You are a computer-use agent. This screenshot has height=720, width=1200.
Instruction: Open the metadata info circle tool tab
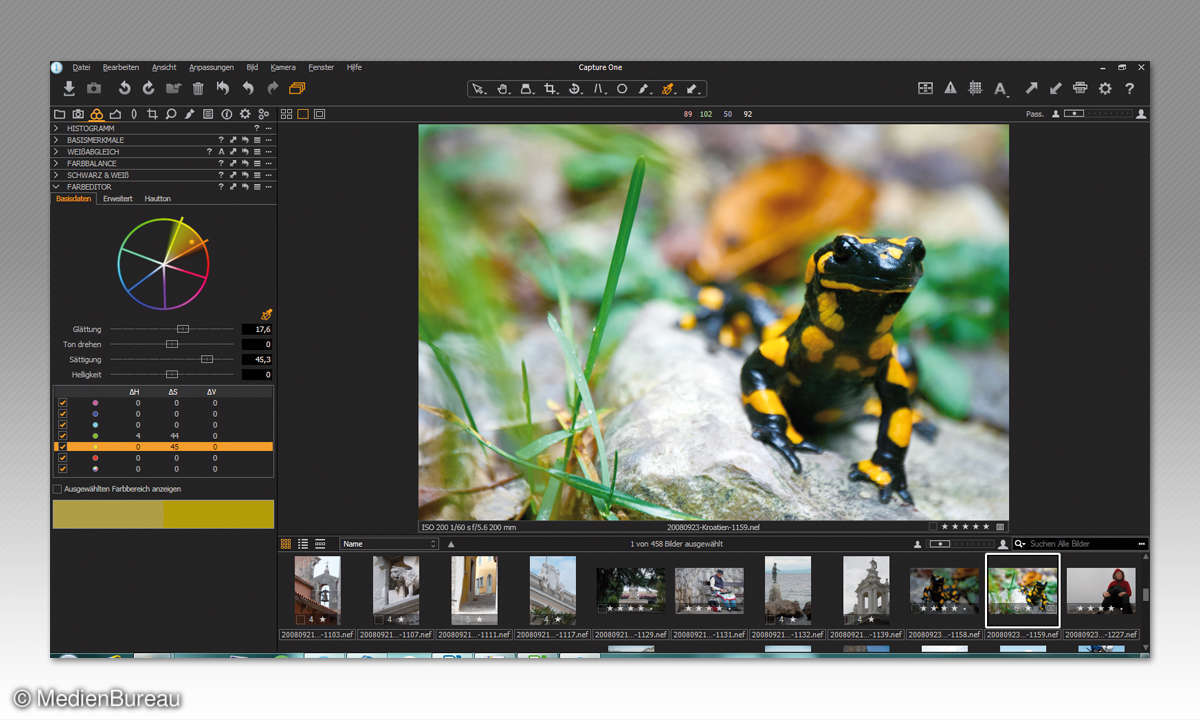pos(226,114)
